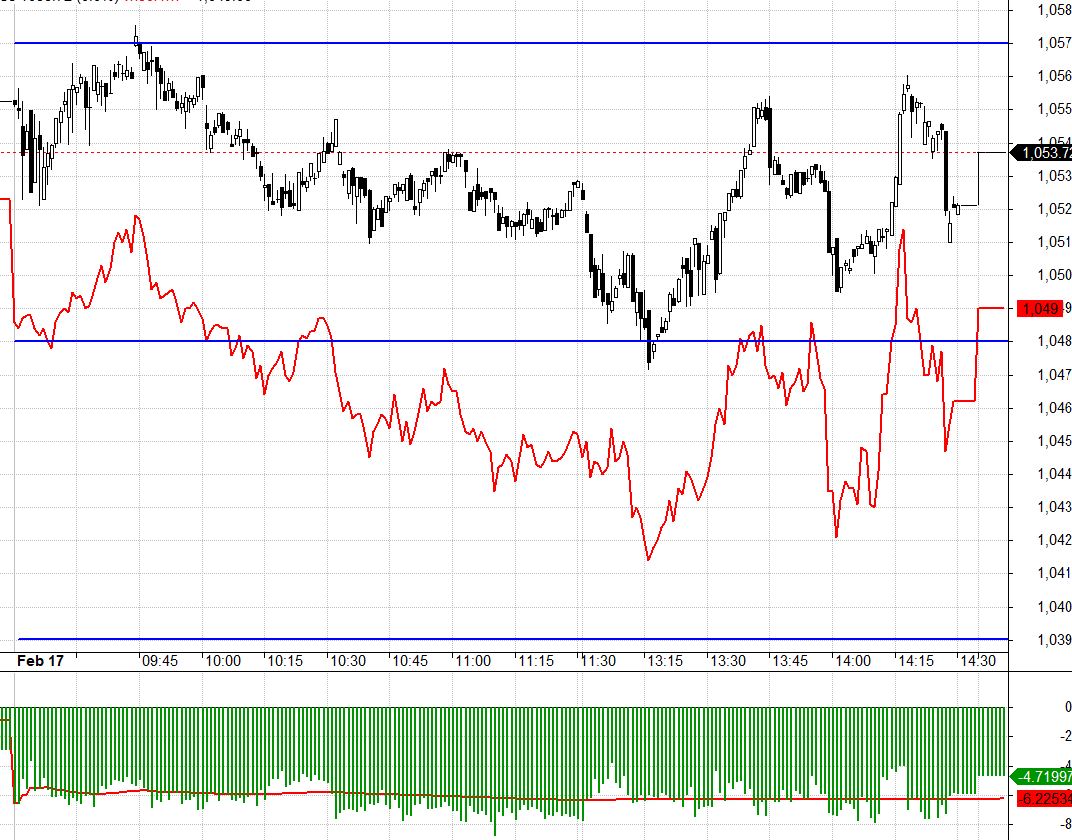
Task: Click the 1,039 price axis label
Action: coord(1054,640)
